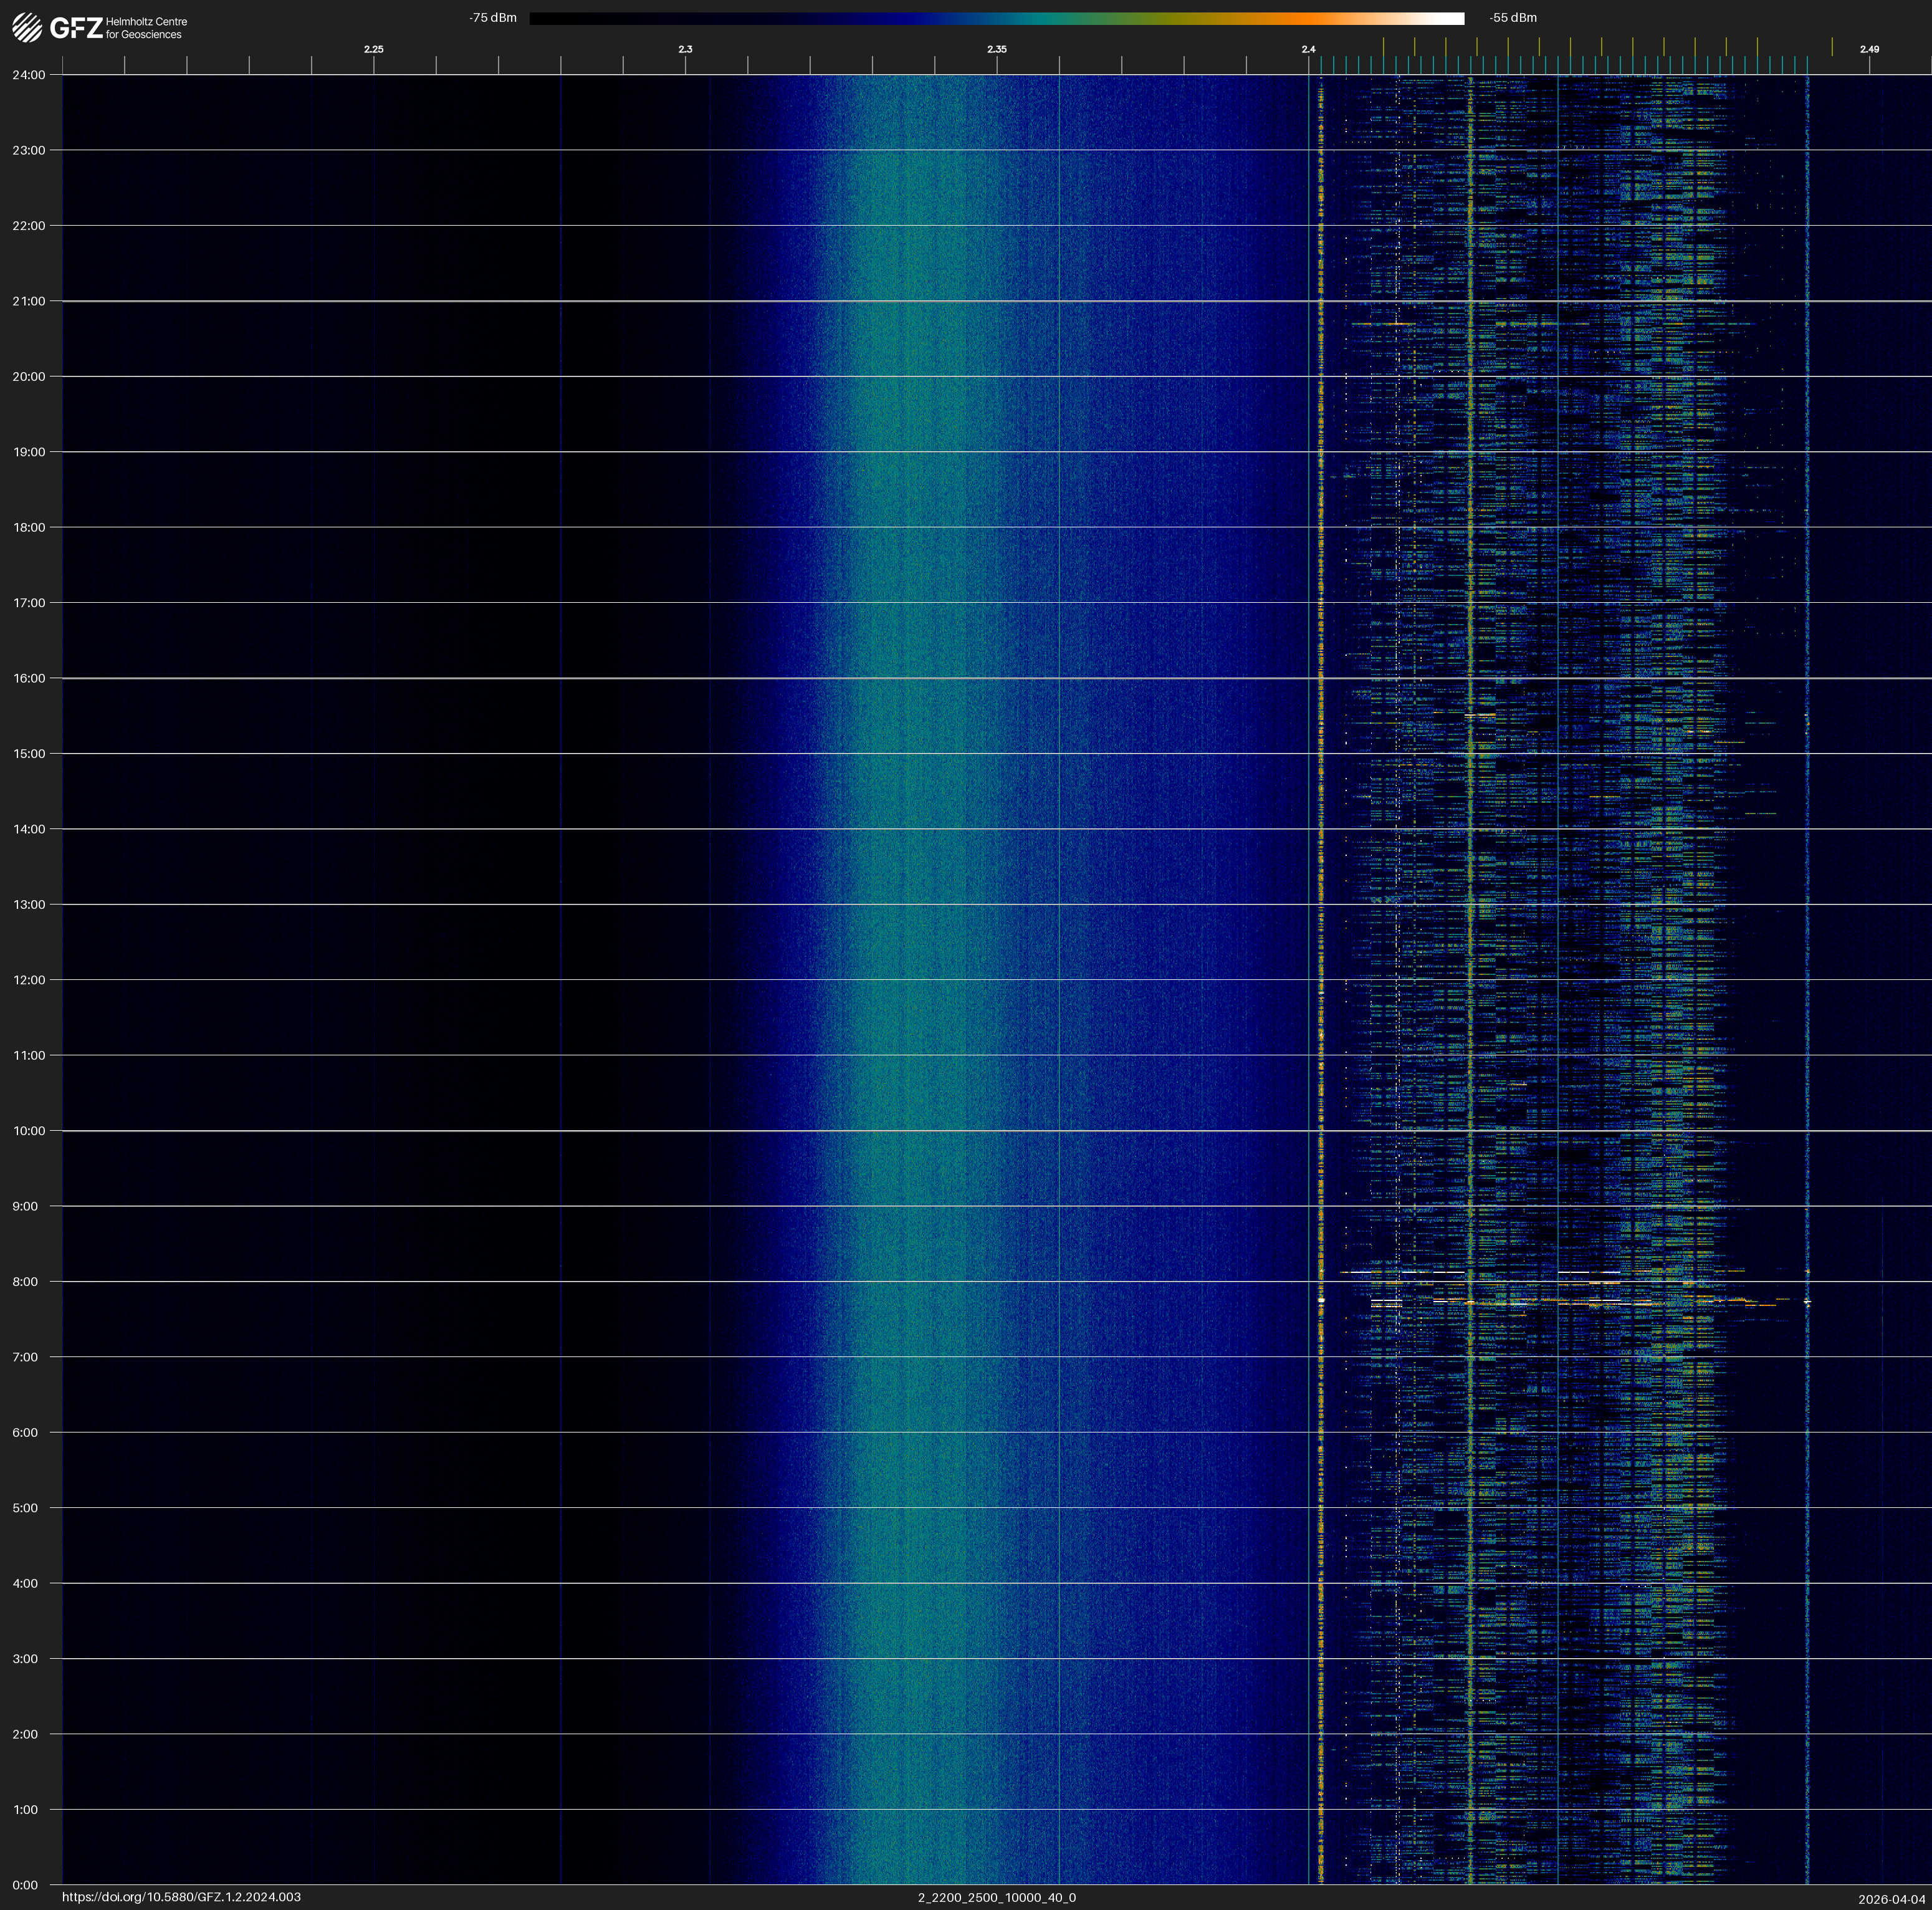Click the 2026-04-04 date label
The image size is (1932, 1910).
[x=1891, y=1898]
